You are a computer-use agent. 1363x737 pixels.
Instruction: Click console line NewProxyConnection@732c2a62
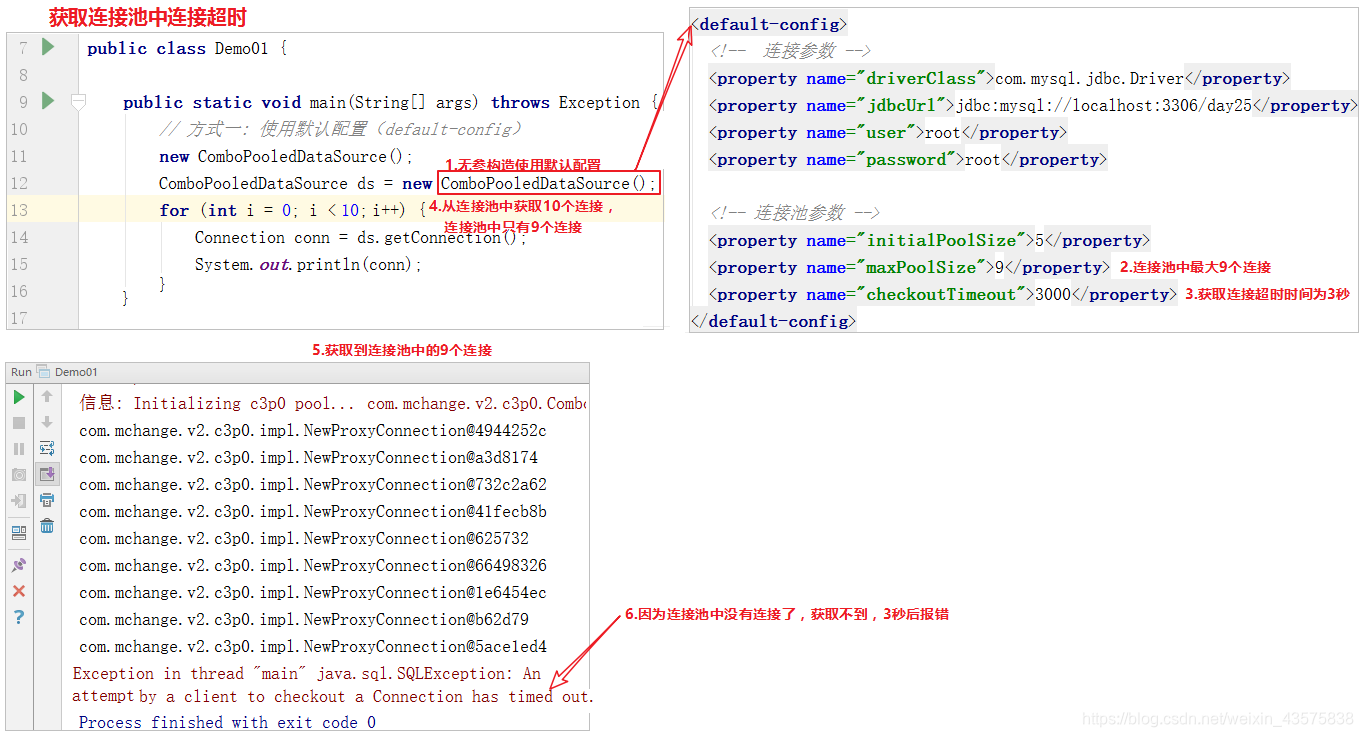coord(313,485)
